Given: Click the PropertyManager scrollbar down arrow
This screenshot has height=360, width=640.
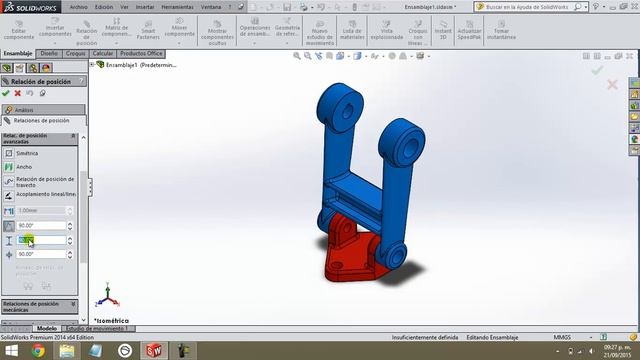Looking at the screenshot, I should (84, 320).
